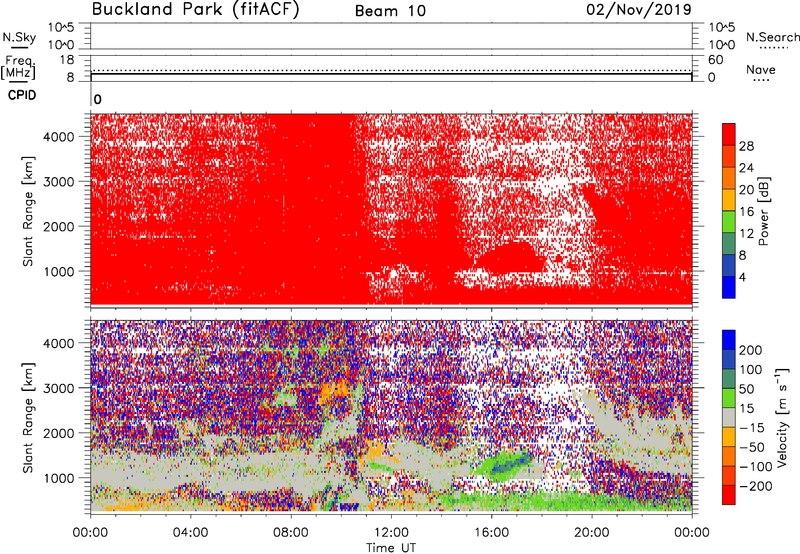Click the "12:00" time axis label
Viewport: 800px width, 554px height.
pos(391,533)
